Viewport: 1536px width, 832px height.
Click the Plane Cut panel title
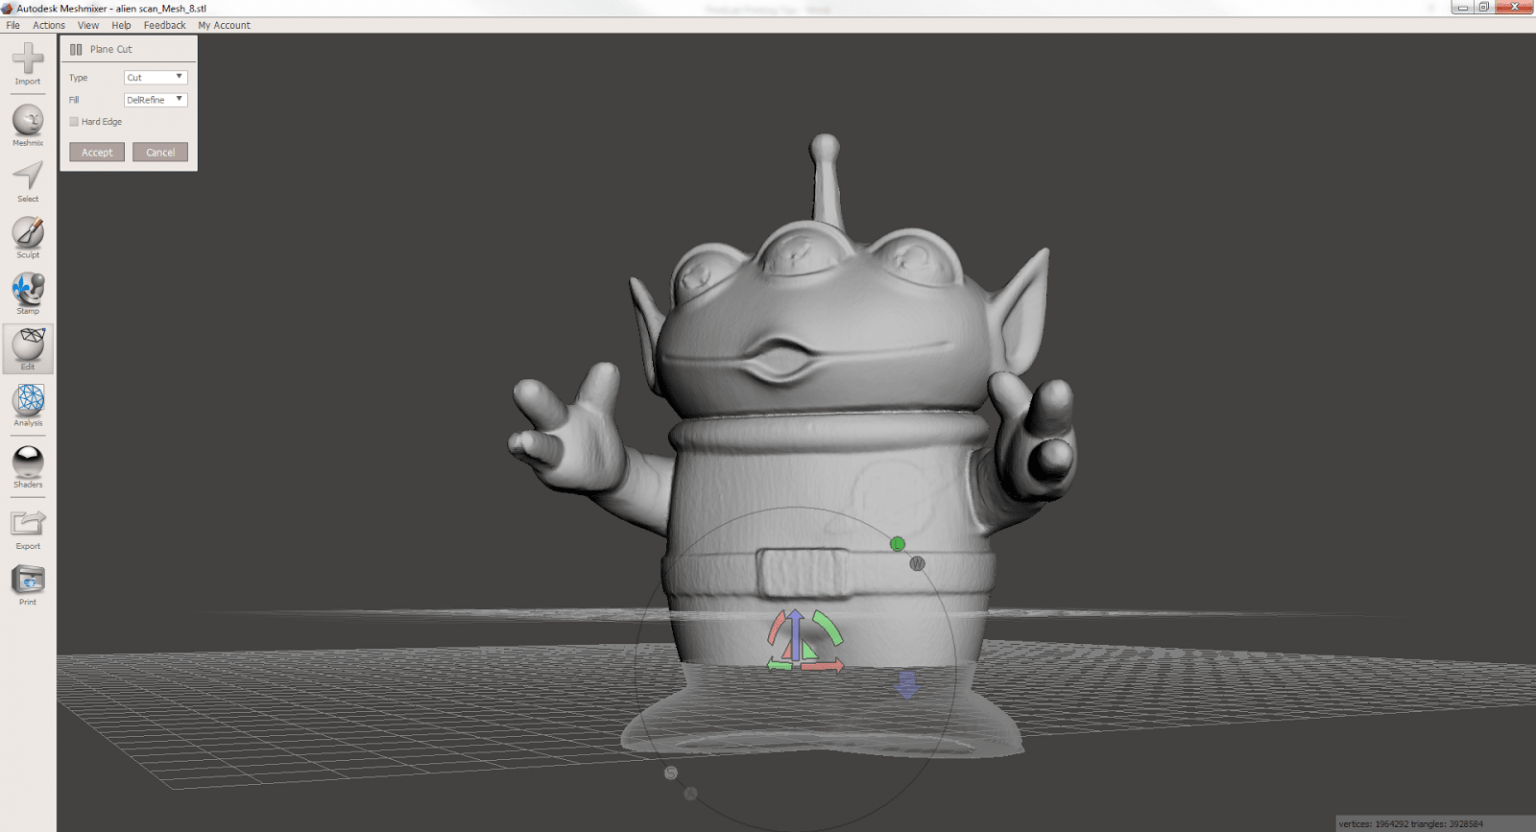[x=111, y=49]
